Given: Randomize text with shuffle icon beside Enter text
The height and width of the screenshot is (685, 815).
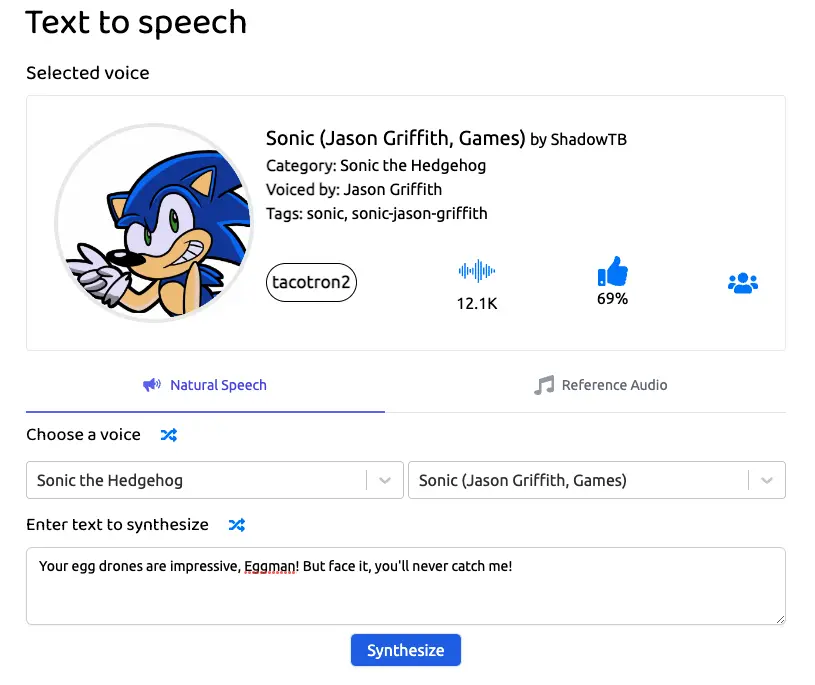Looking at the screenshot, I should pyautogui.click(x=236, y=525).
